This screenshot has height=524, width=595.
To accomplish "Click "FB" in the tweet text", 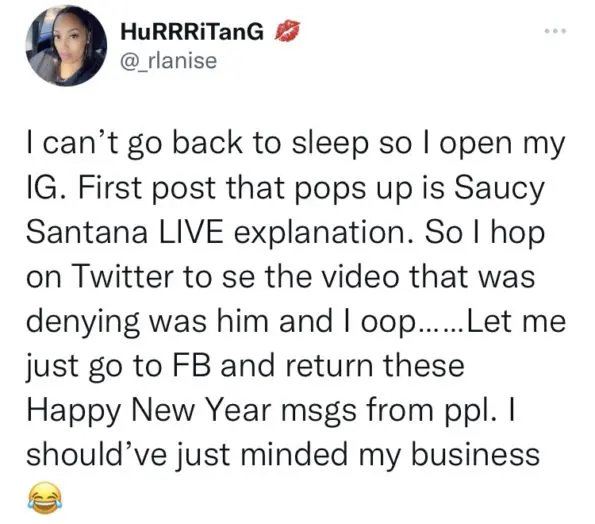I will (x=192, y=365).
